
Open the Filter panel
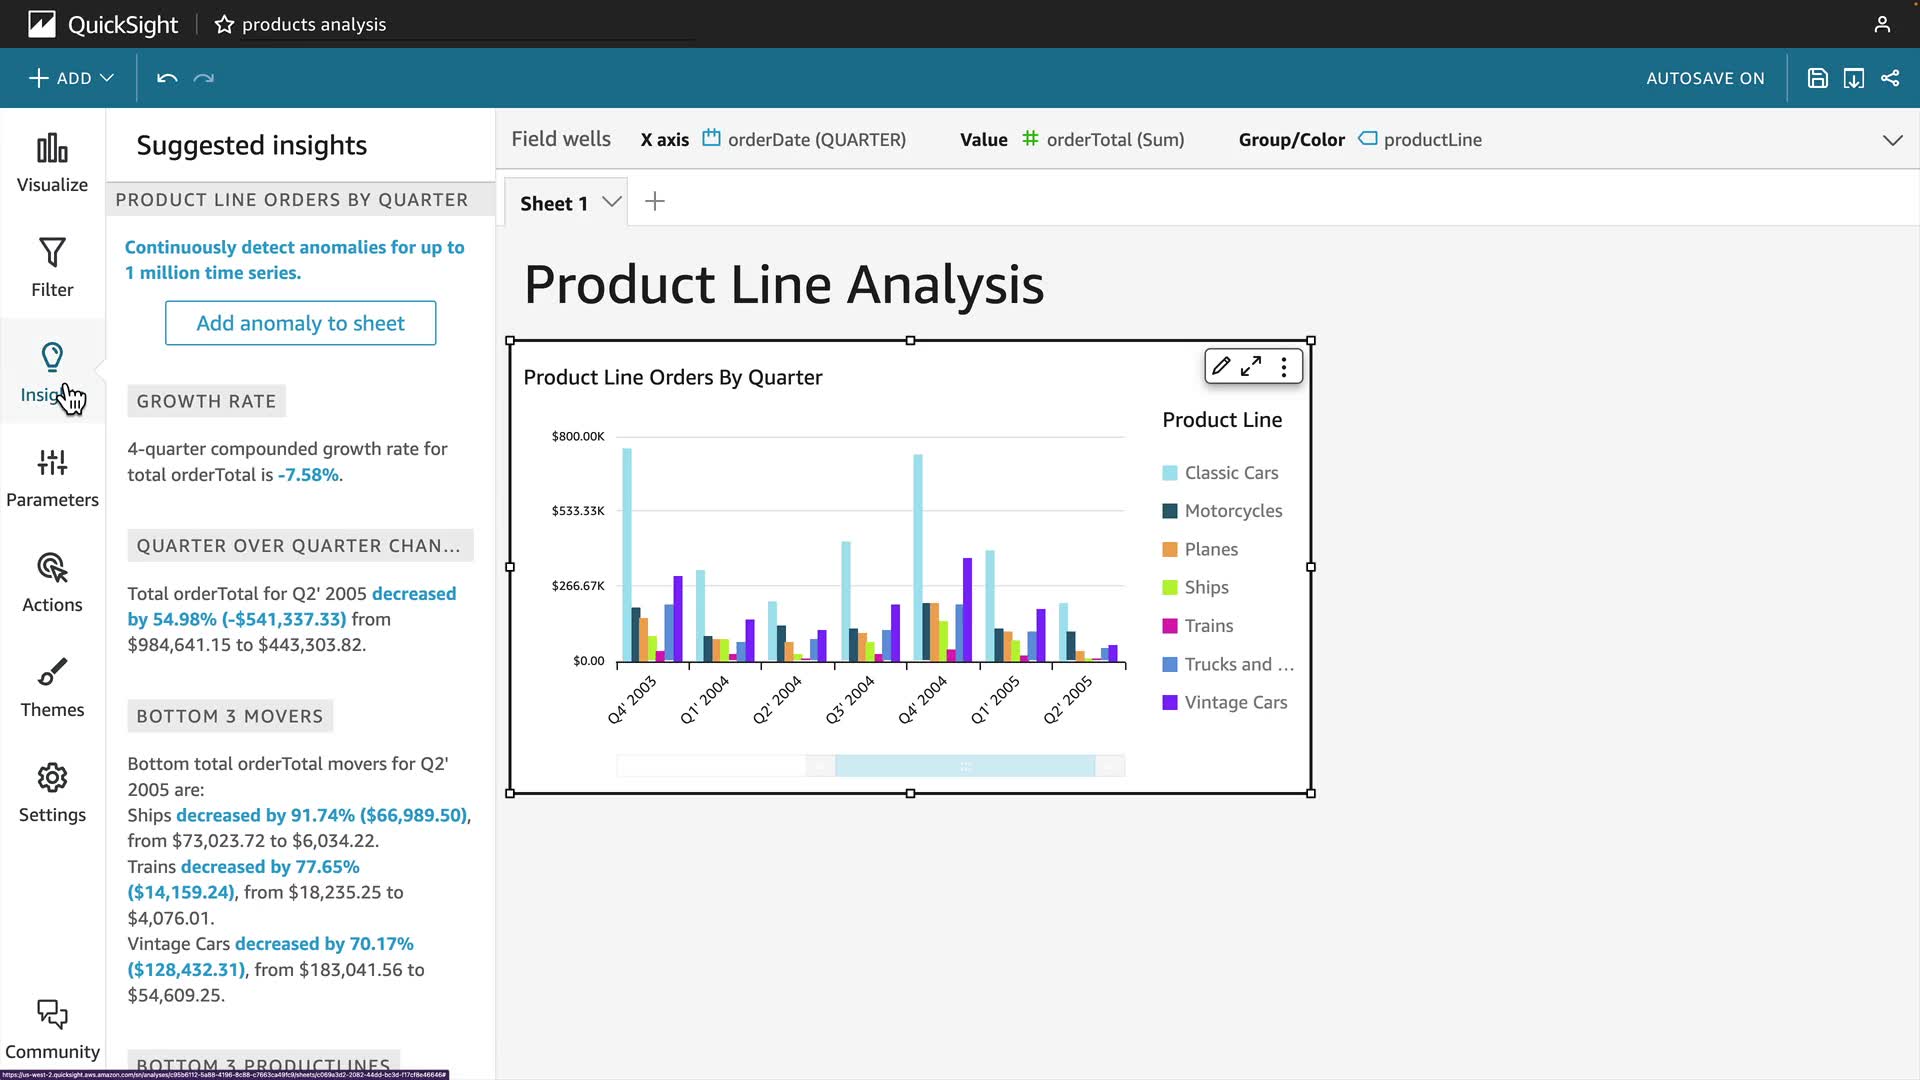(52, 267)
